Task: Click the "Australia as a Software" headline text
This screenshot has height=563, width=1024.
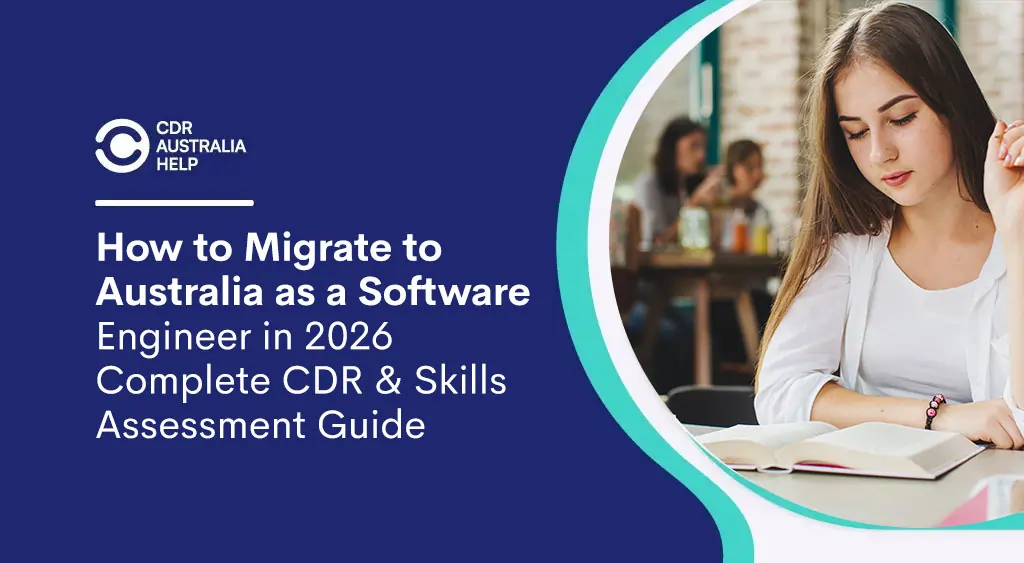Action: [313, 292]
